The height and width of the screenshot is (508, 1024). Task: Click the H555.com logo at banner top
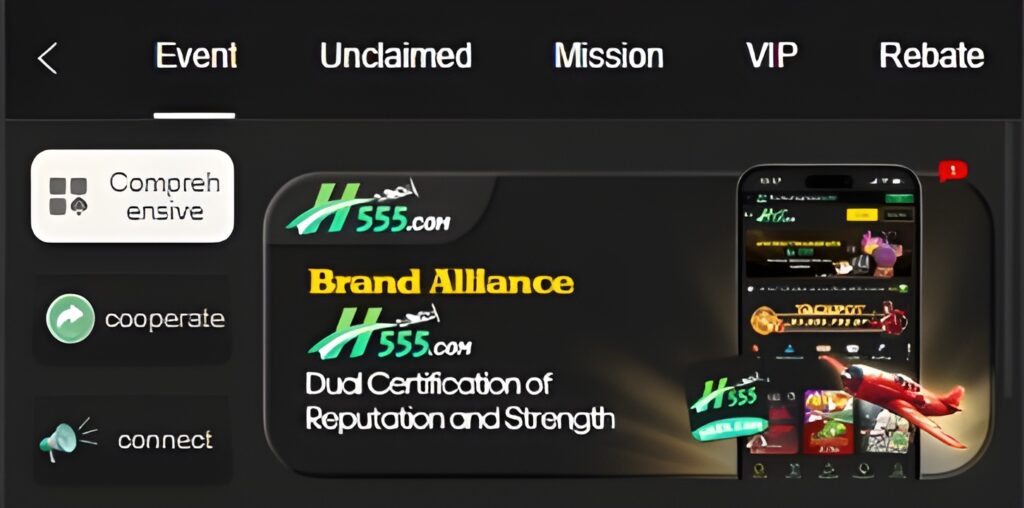[369, 208]
